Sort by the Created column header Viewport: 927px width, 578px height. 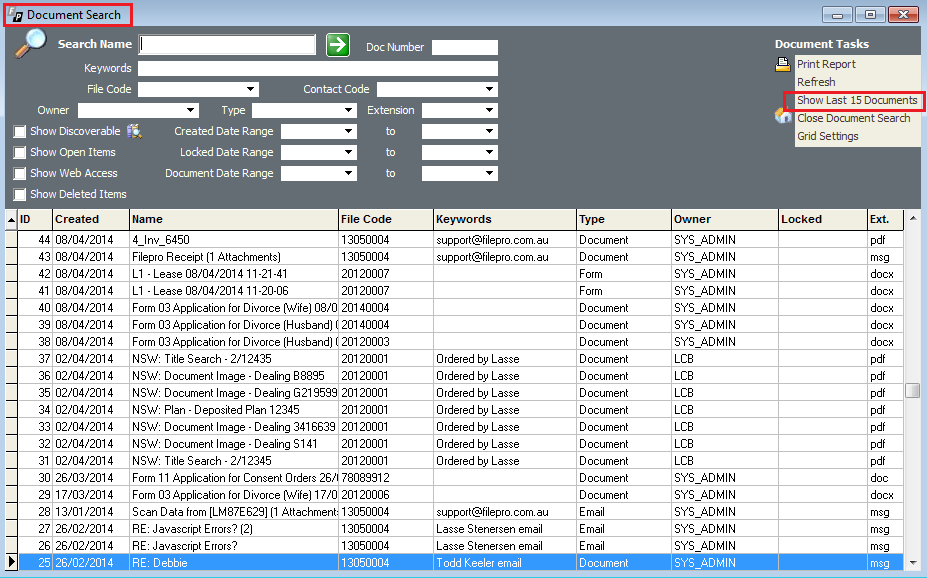coord(90,219)
